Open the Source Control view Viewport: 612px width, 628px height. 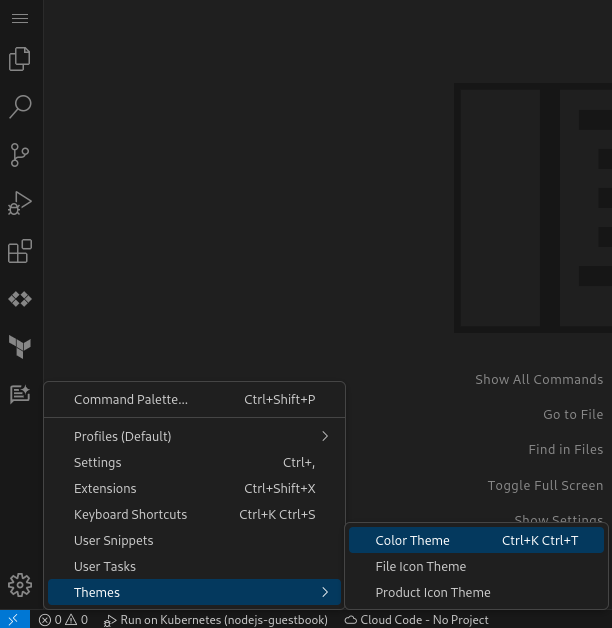click(20, 154)
